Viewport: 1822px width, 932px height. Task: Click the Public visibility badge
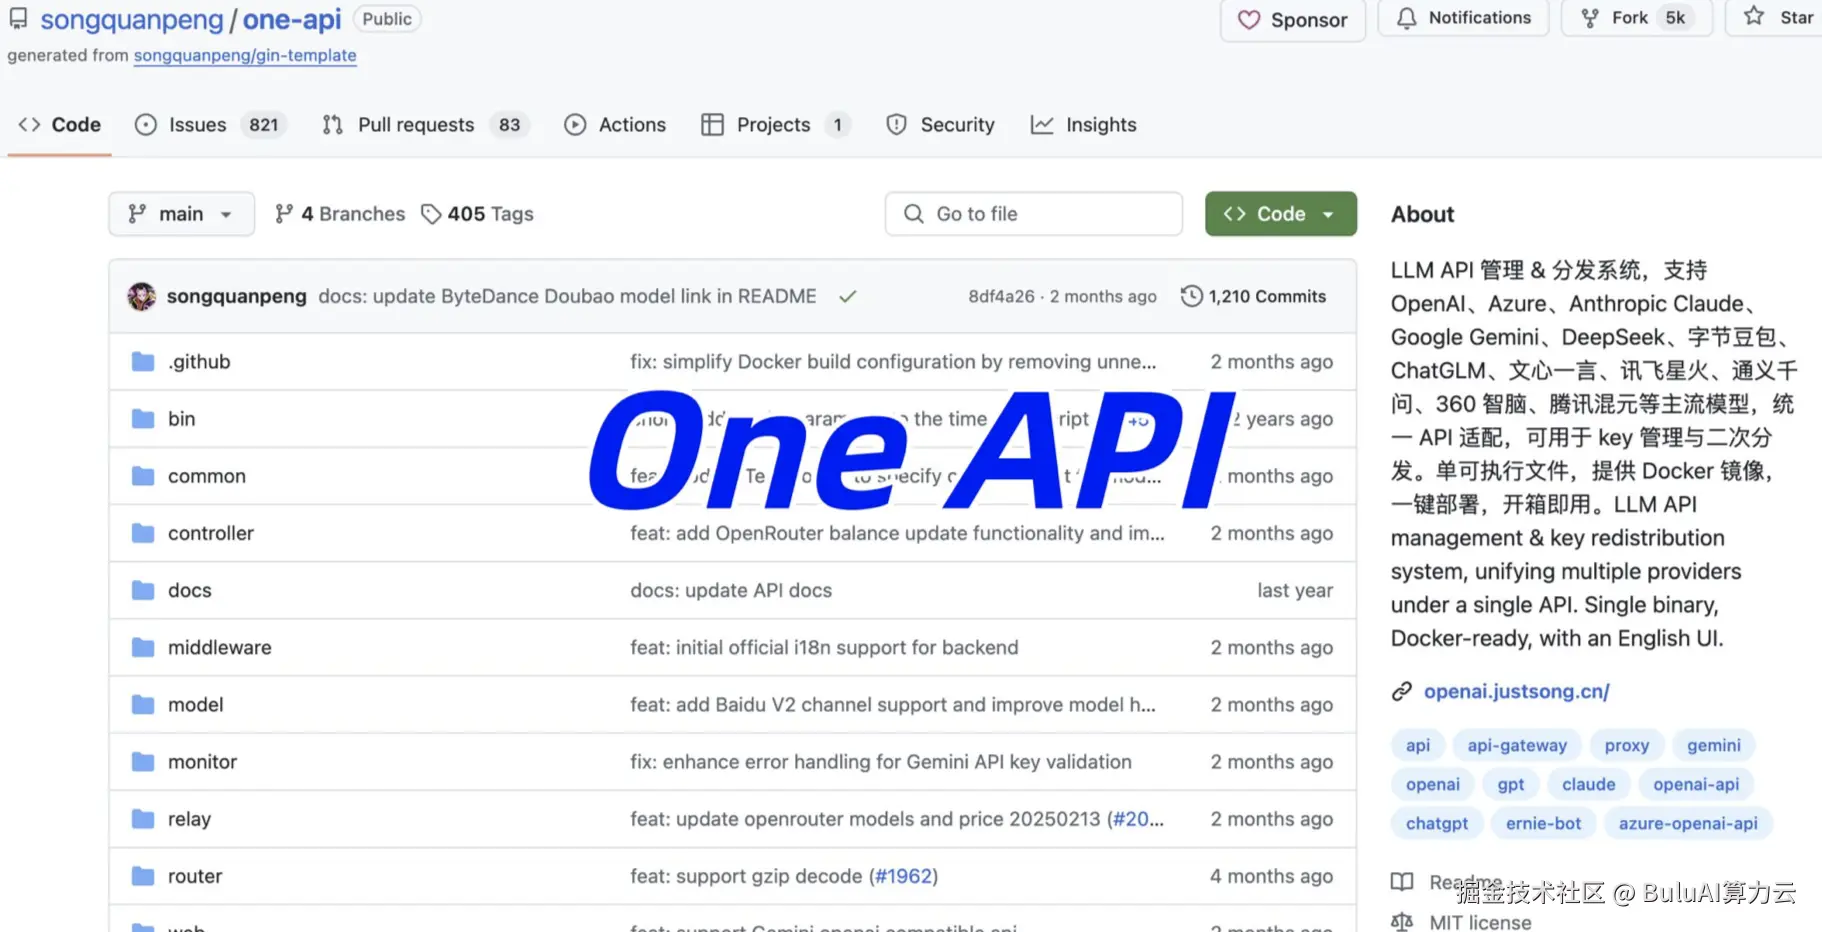click(387, 19)
